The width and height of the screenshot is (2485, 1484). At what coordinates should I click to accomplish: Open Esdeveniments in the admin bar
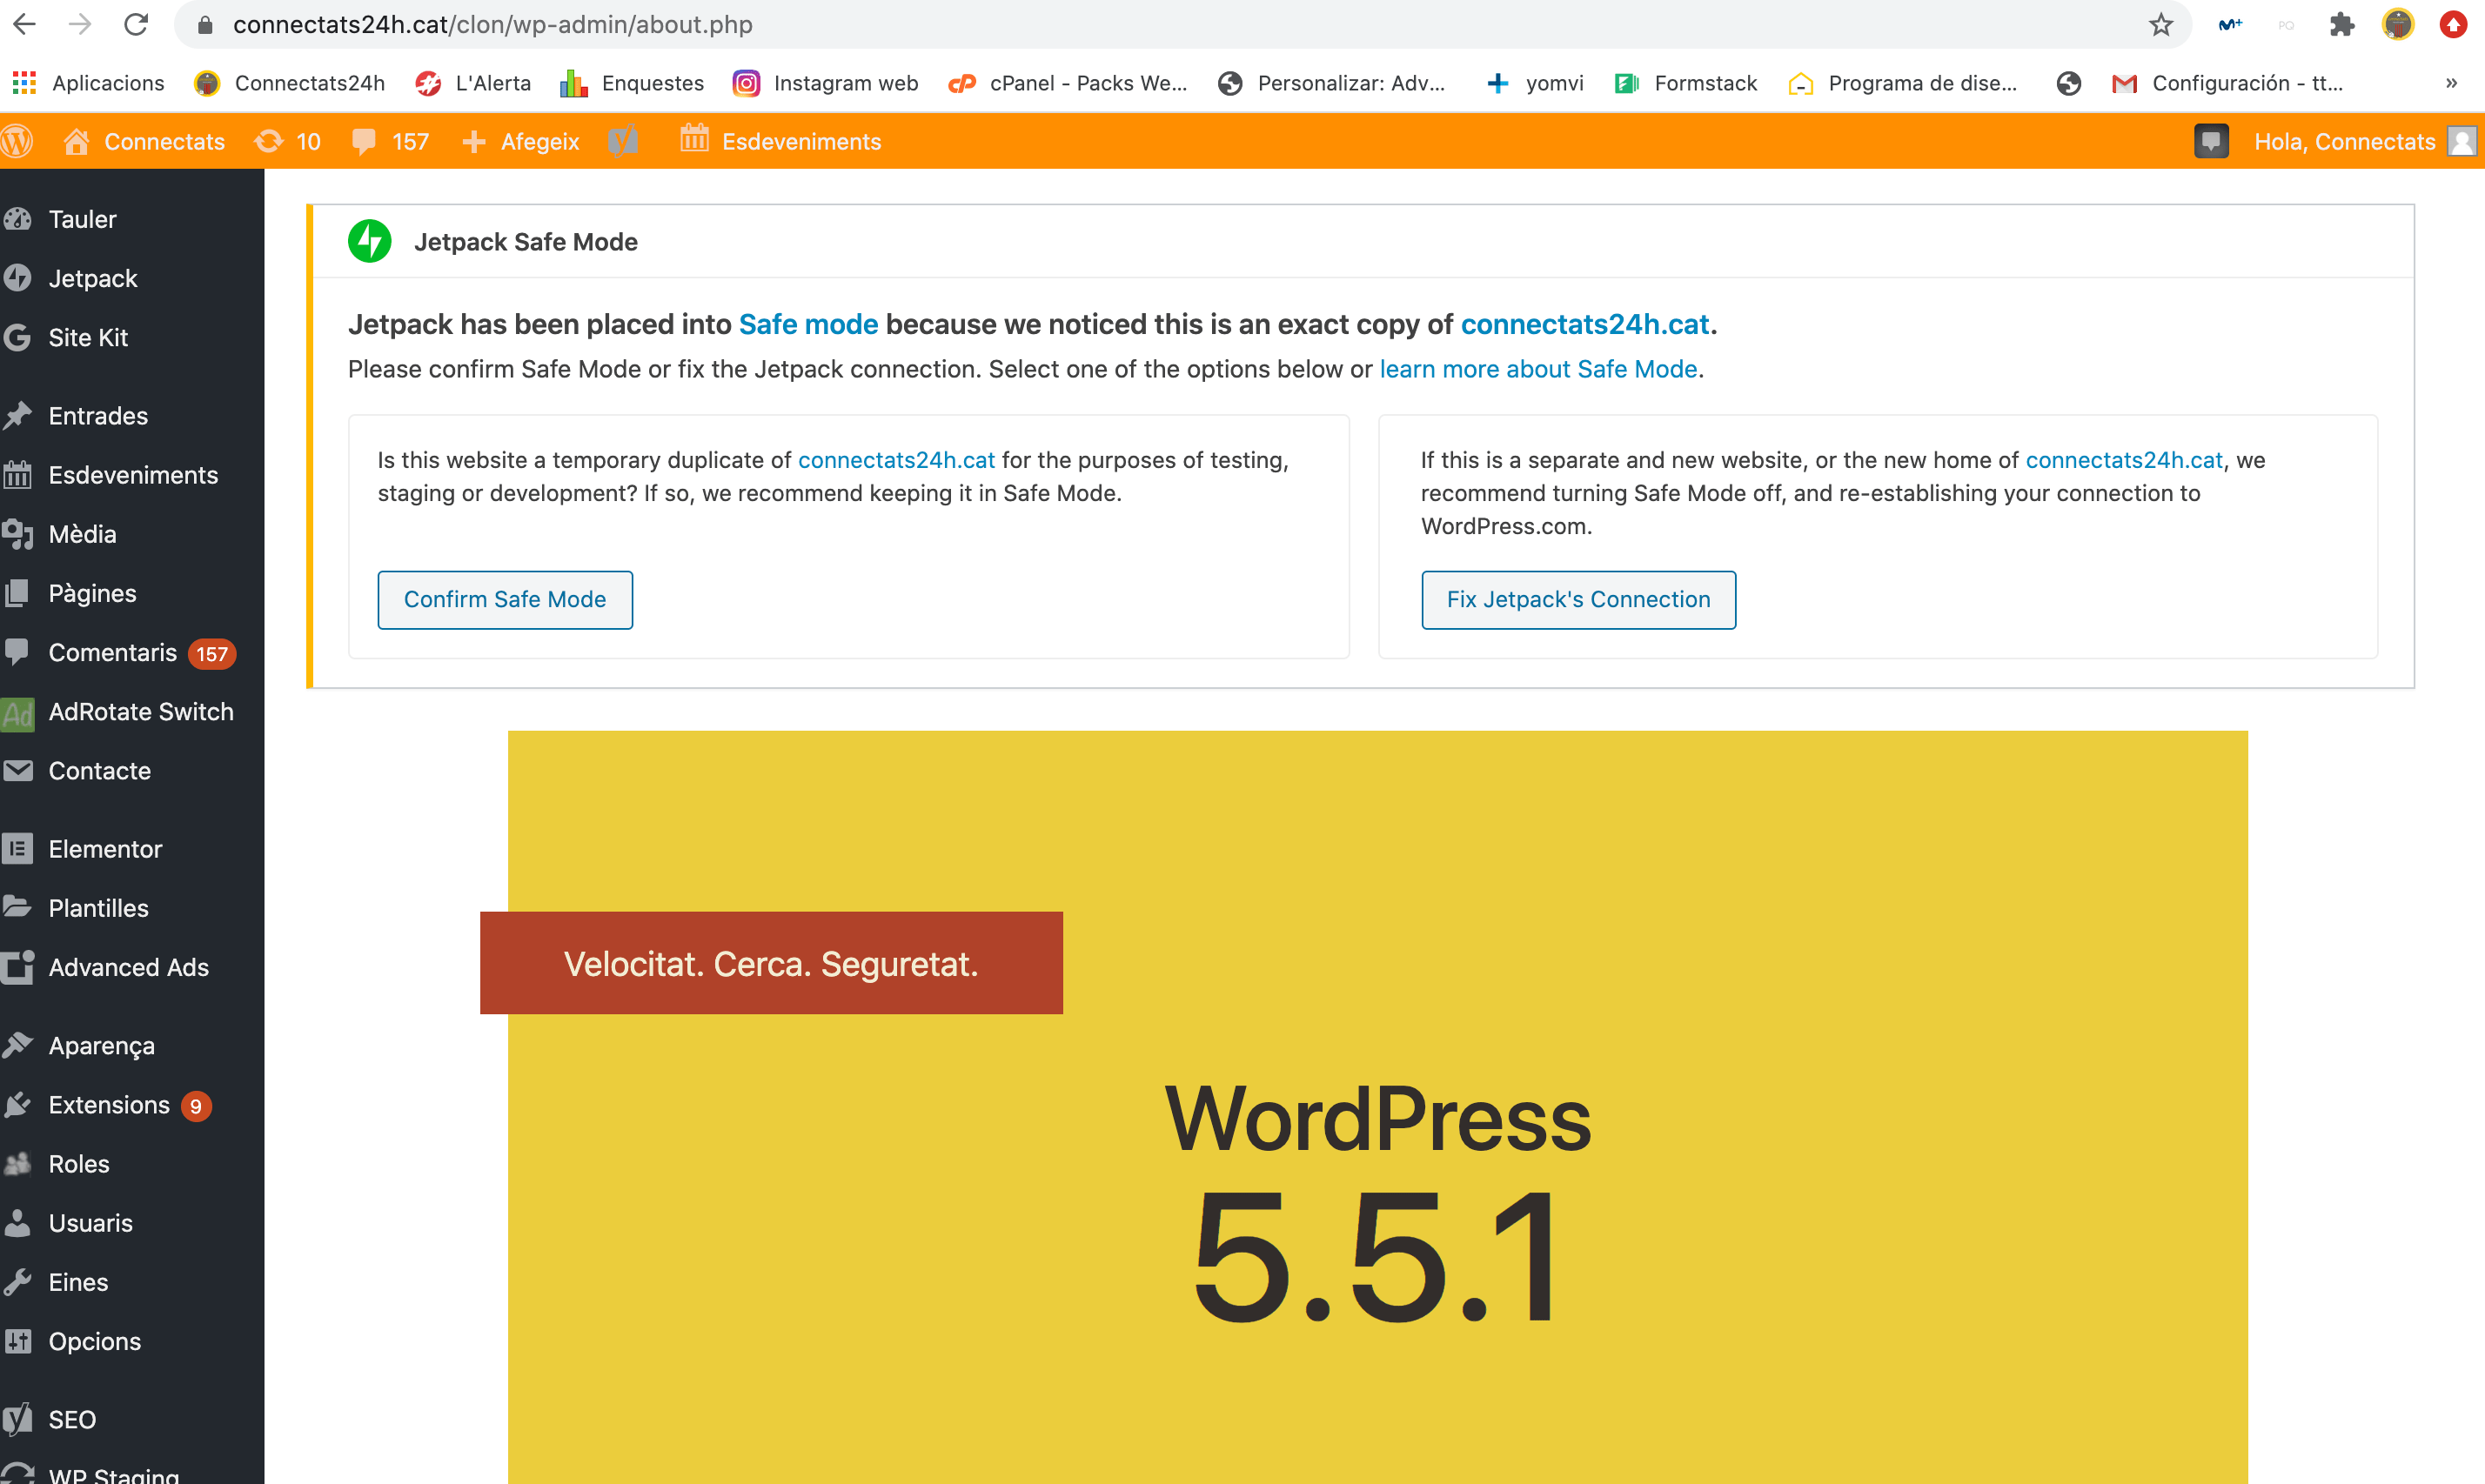[780, 141]
